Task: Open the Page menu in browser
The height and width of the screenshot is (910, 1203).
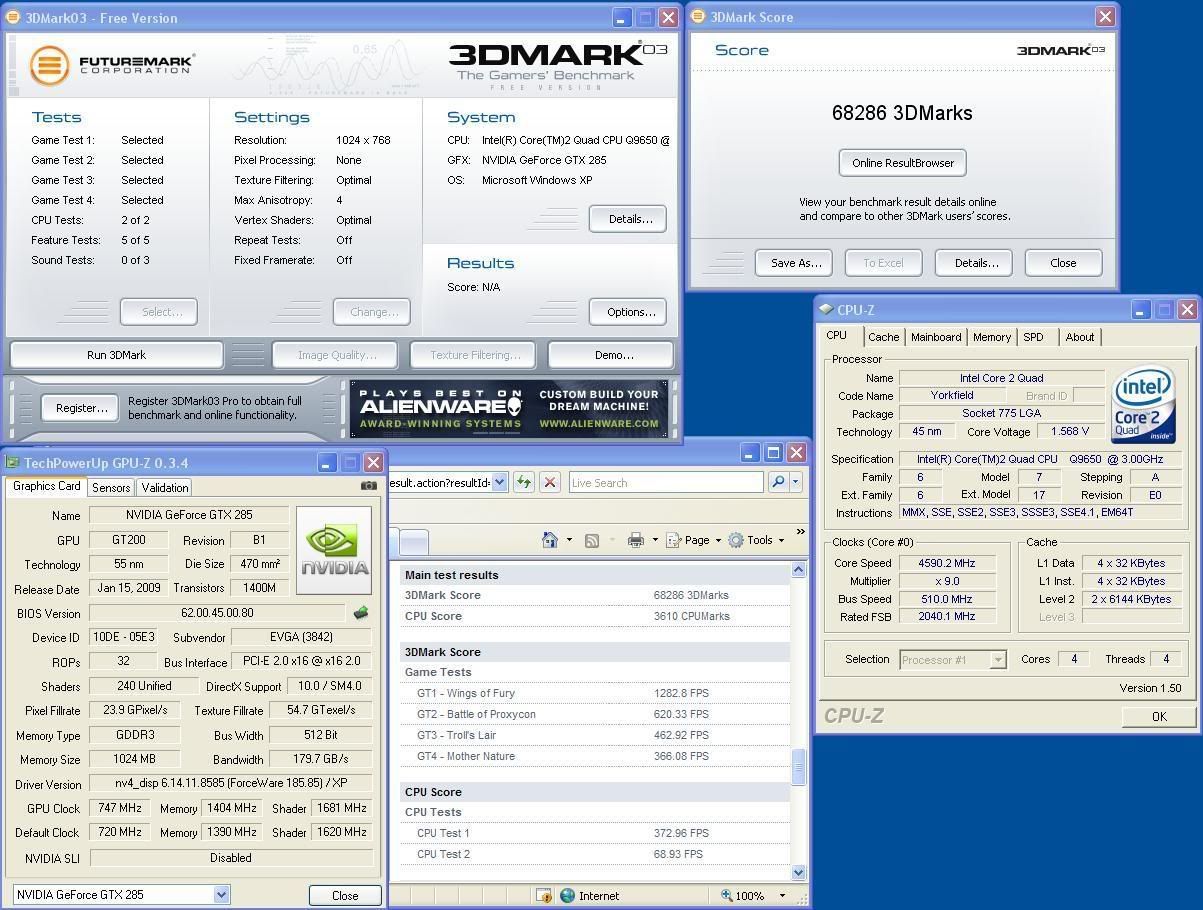Action: (693, 540)
